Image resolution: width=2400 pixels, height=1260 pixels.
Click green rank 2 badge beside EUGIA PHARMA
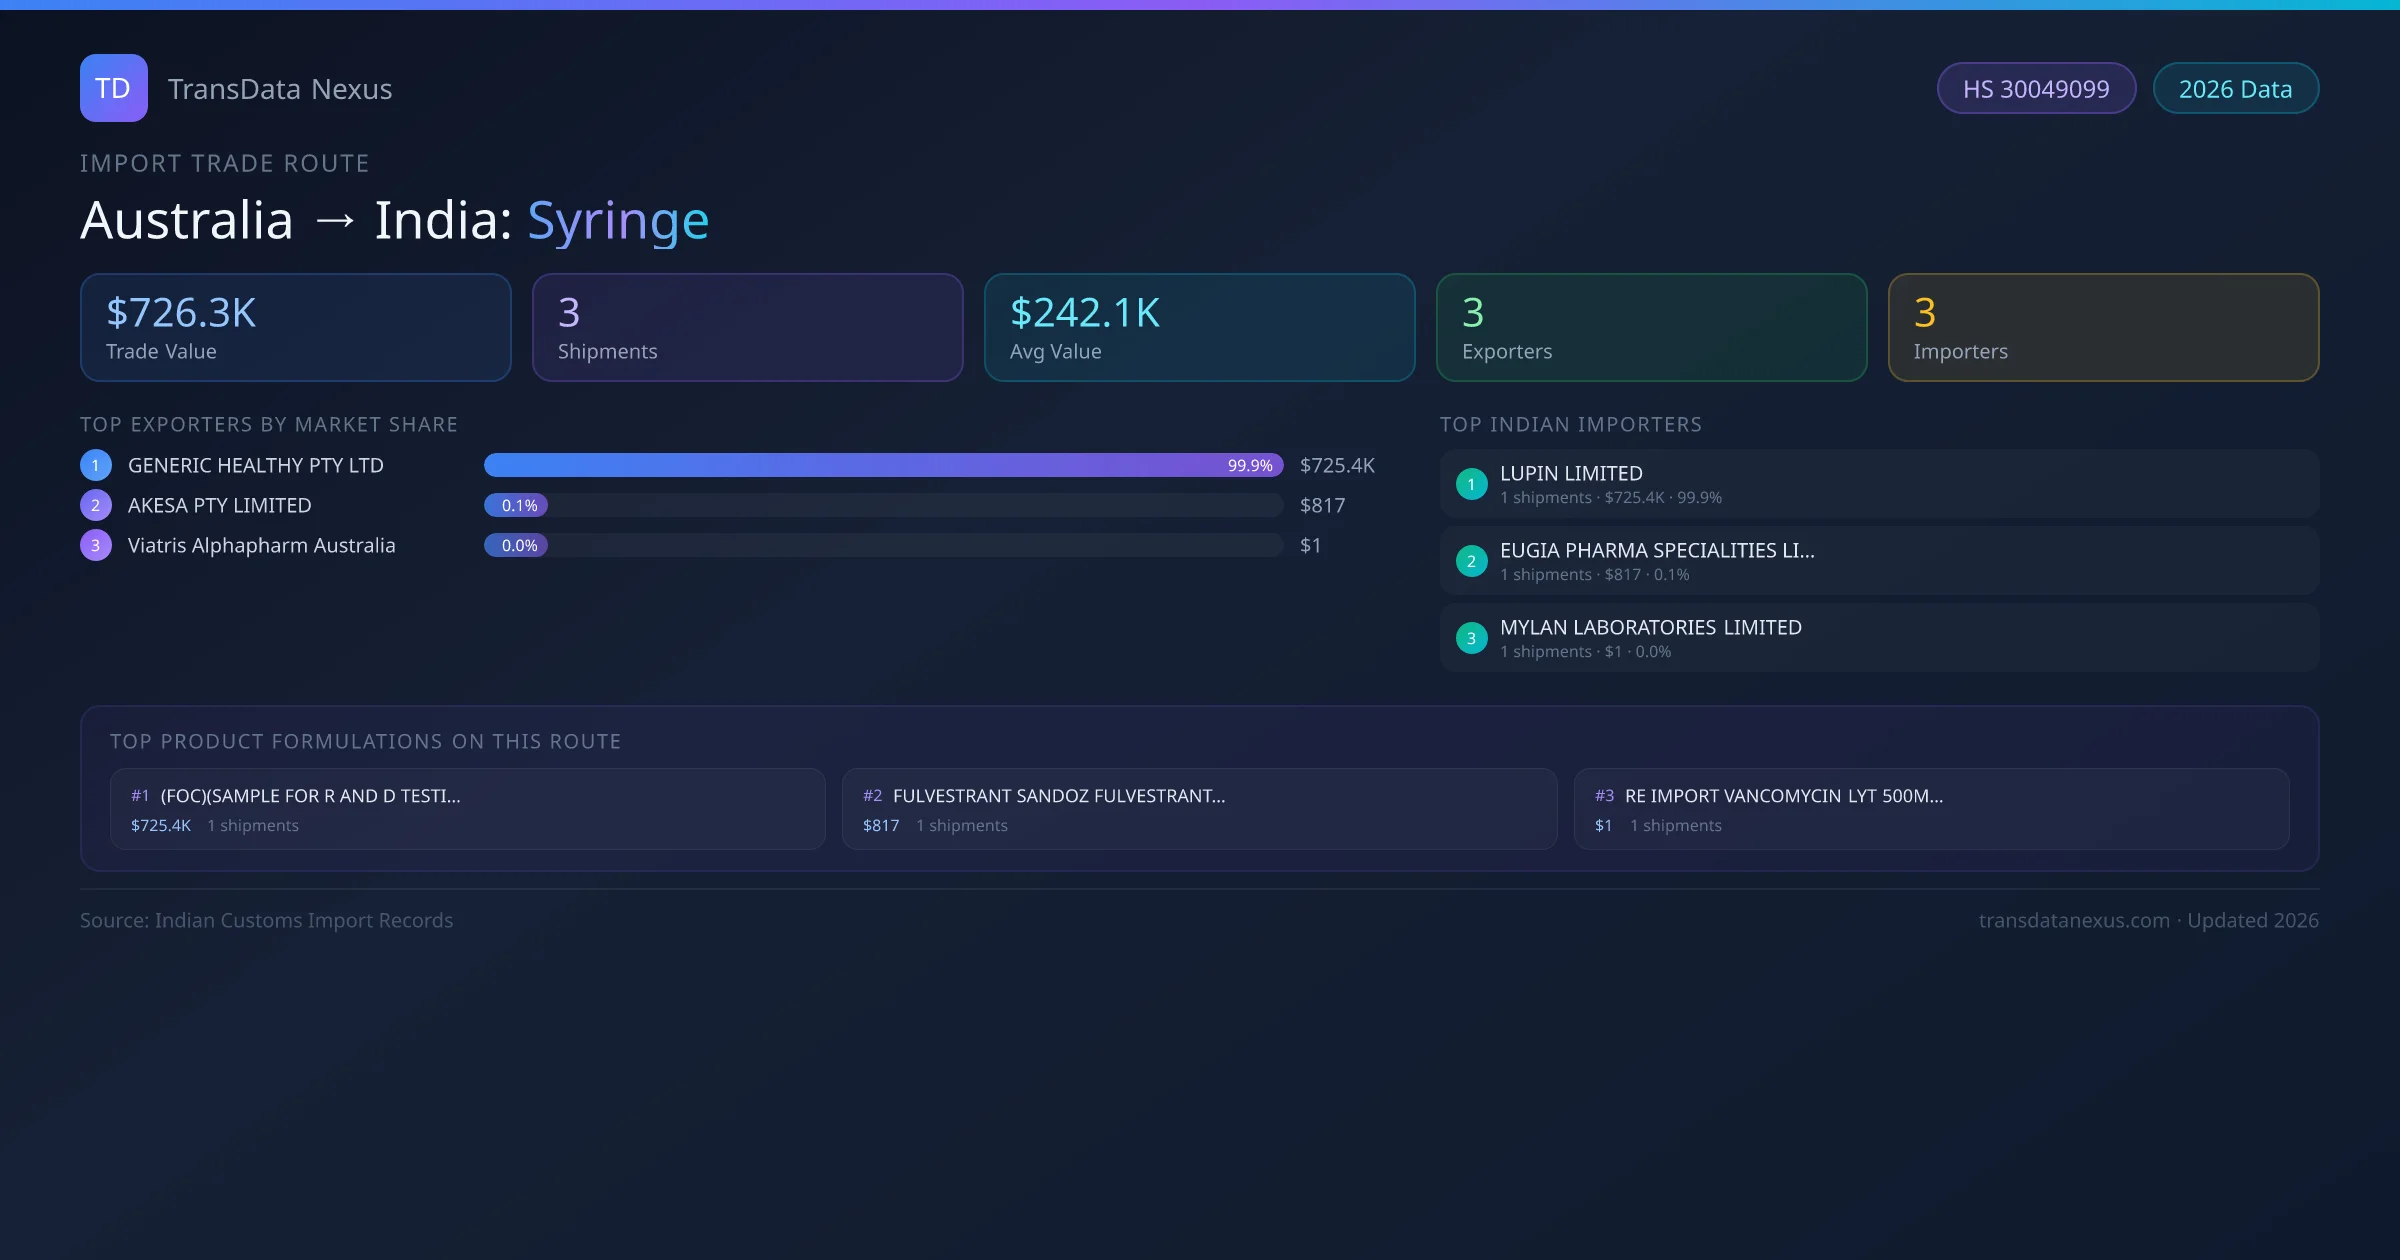coord(1471,561)
